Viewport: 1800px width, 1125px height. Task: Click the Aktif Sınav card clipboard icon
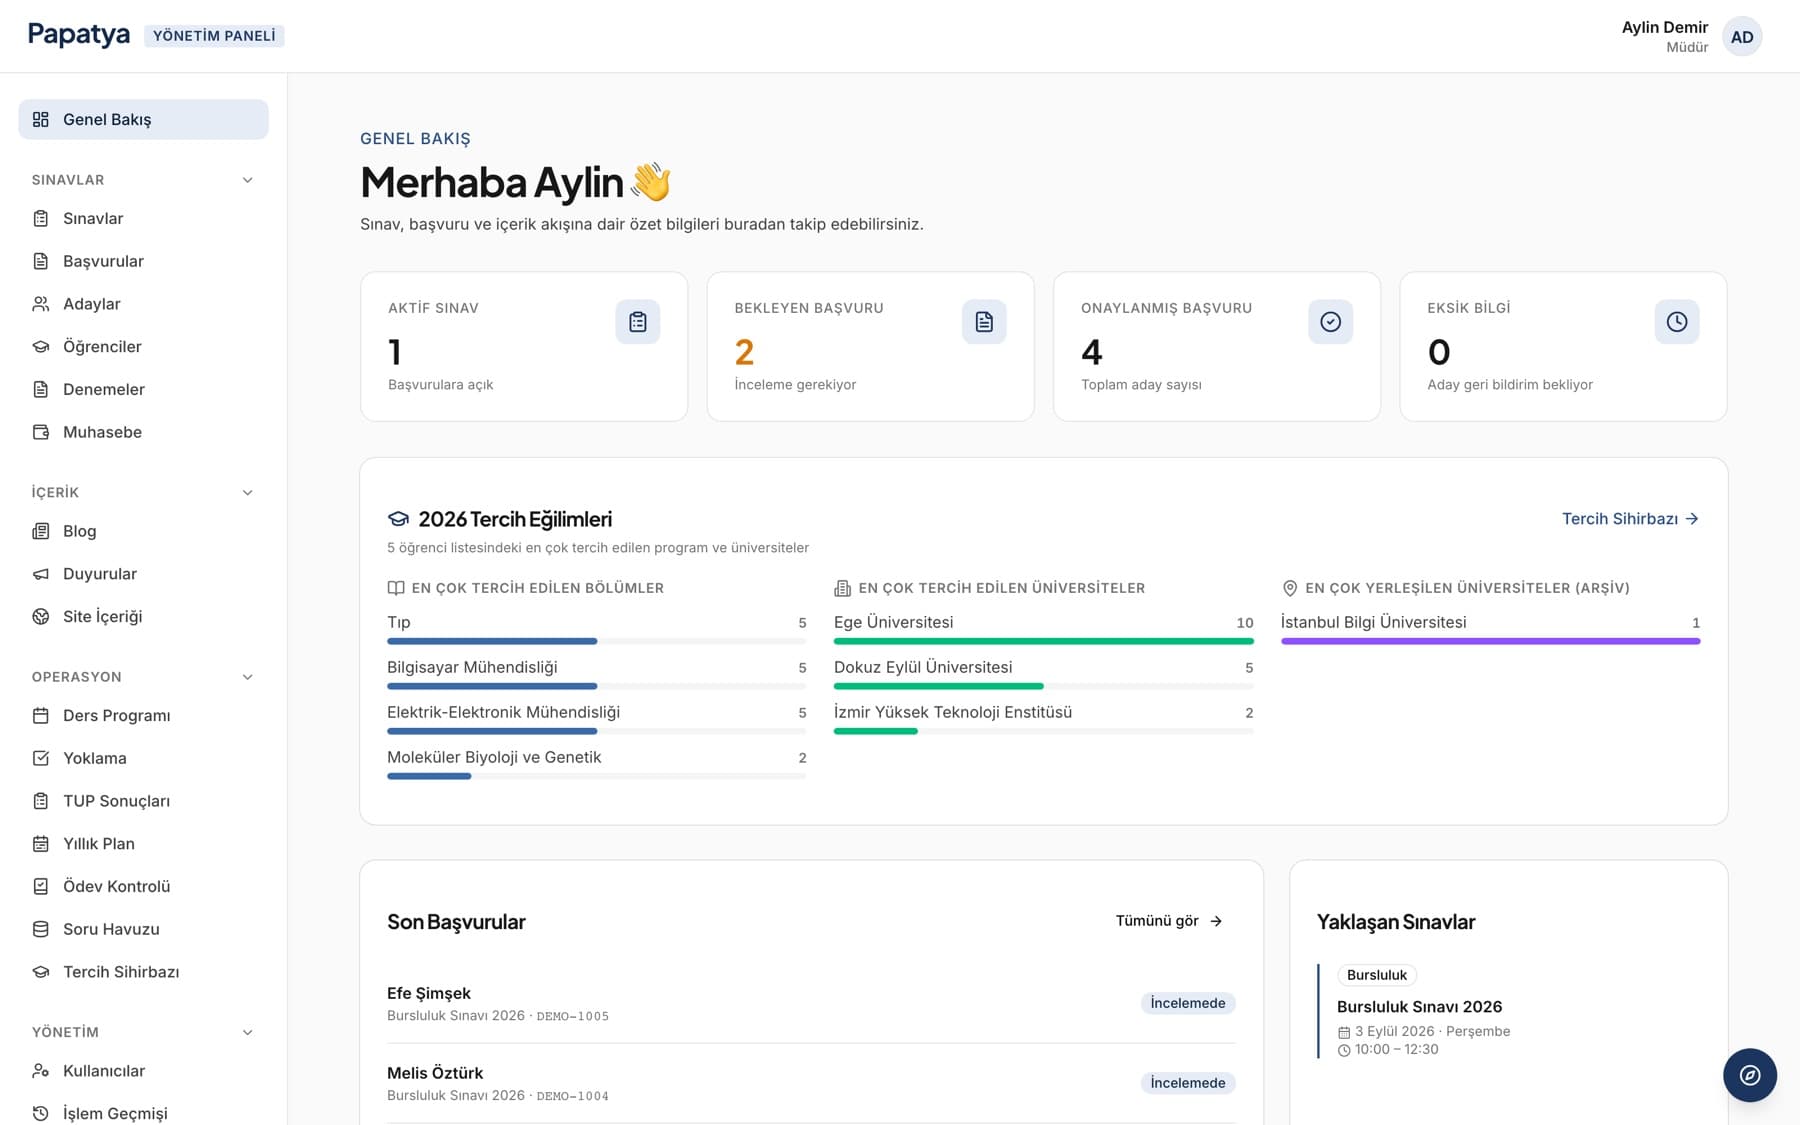point(638,322)
